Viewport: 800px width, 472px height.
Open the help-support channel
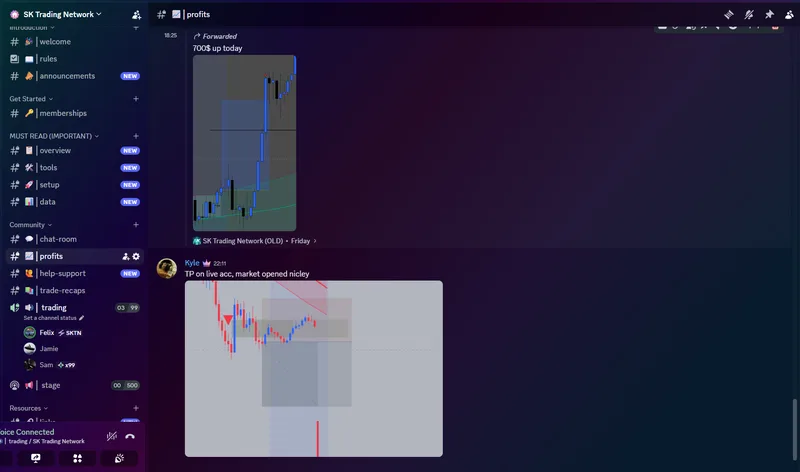(74, 274)
